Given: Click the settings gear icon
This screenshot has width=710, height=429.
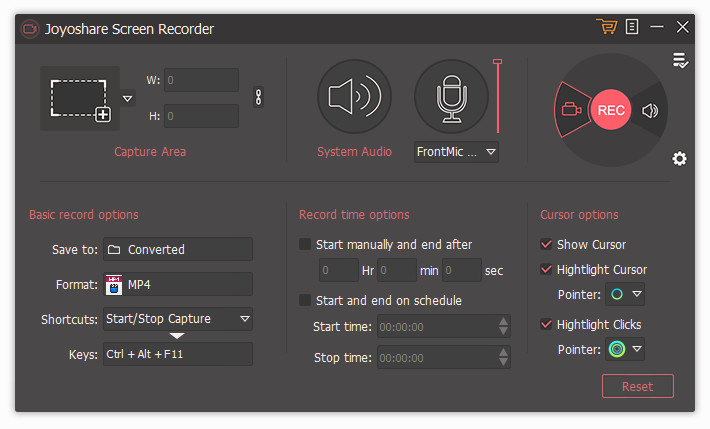Looking at the screenshot, I should 679,159.
